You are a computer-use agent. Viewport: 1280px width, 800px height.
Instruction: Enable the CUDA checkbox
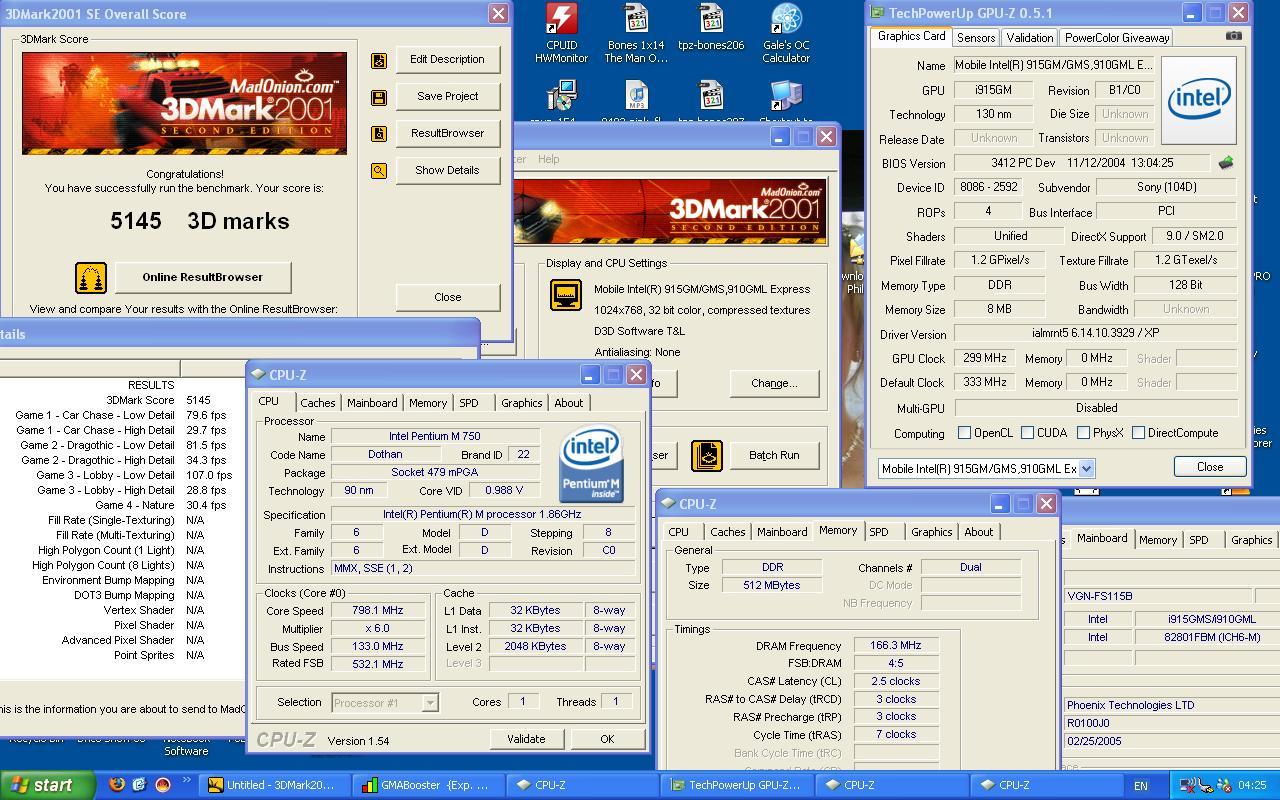tap(1027, 433)
